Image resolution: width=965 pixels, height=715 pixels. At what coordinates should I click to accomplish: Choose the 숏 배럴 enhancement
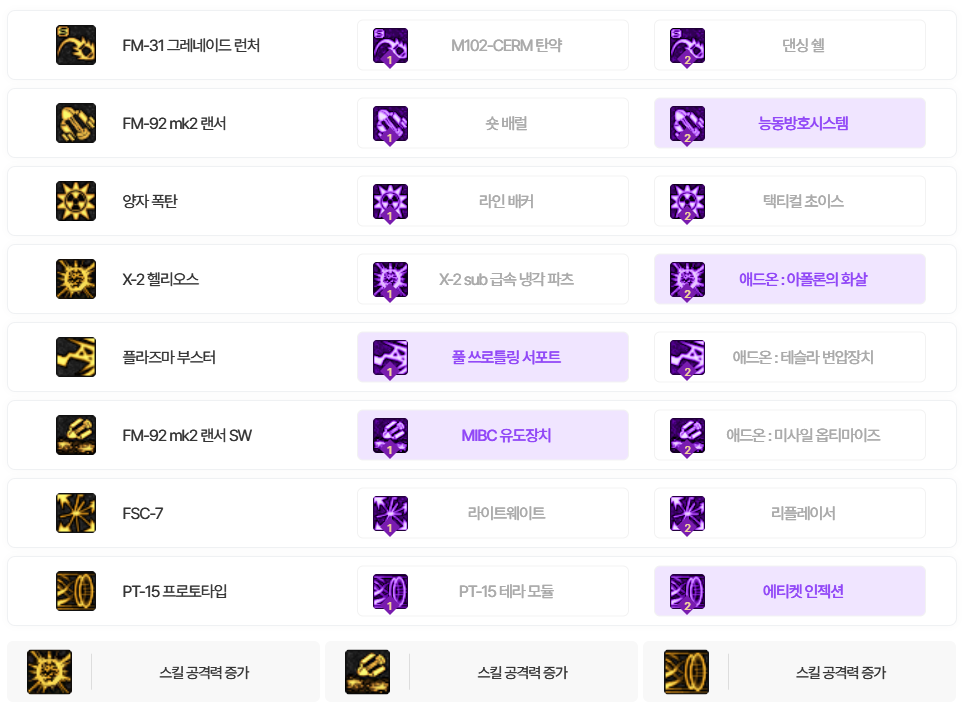pyautogui.click(x=493, y=123)
